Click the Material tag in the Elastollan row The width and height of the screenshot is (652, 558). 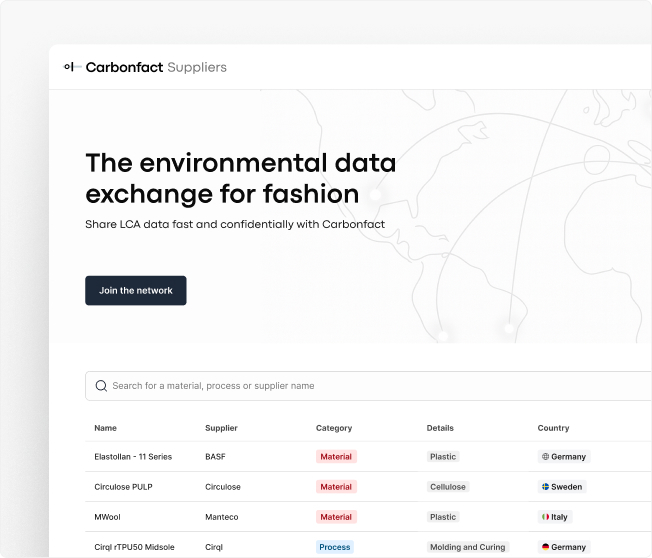[x=336, y=457]
